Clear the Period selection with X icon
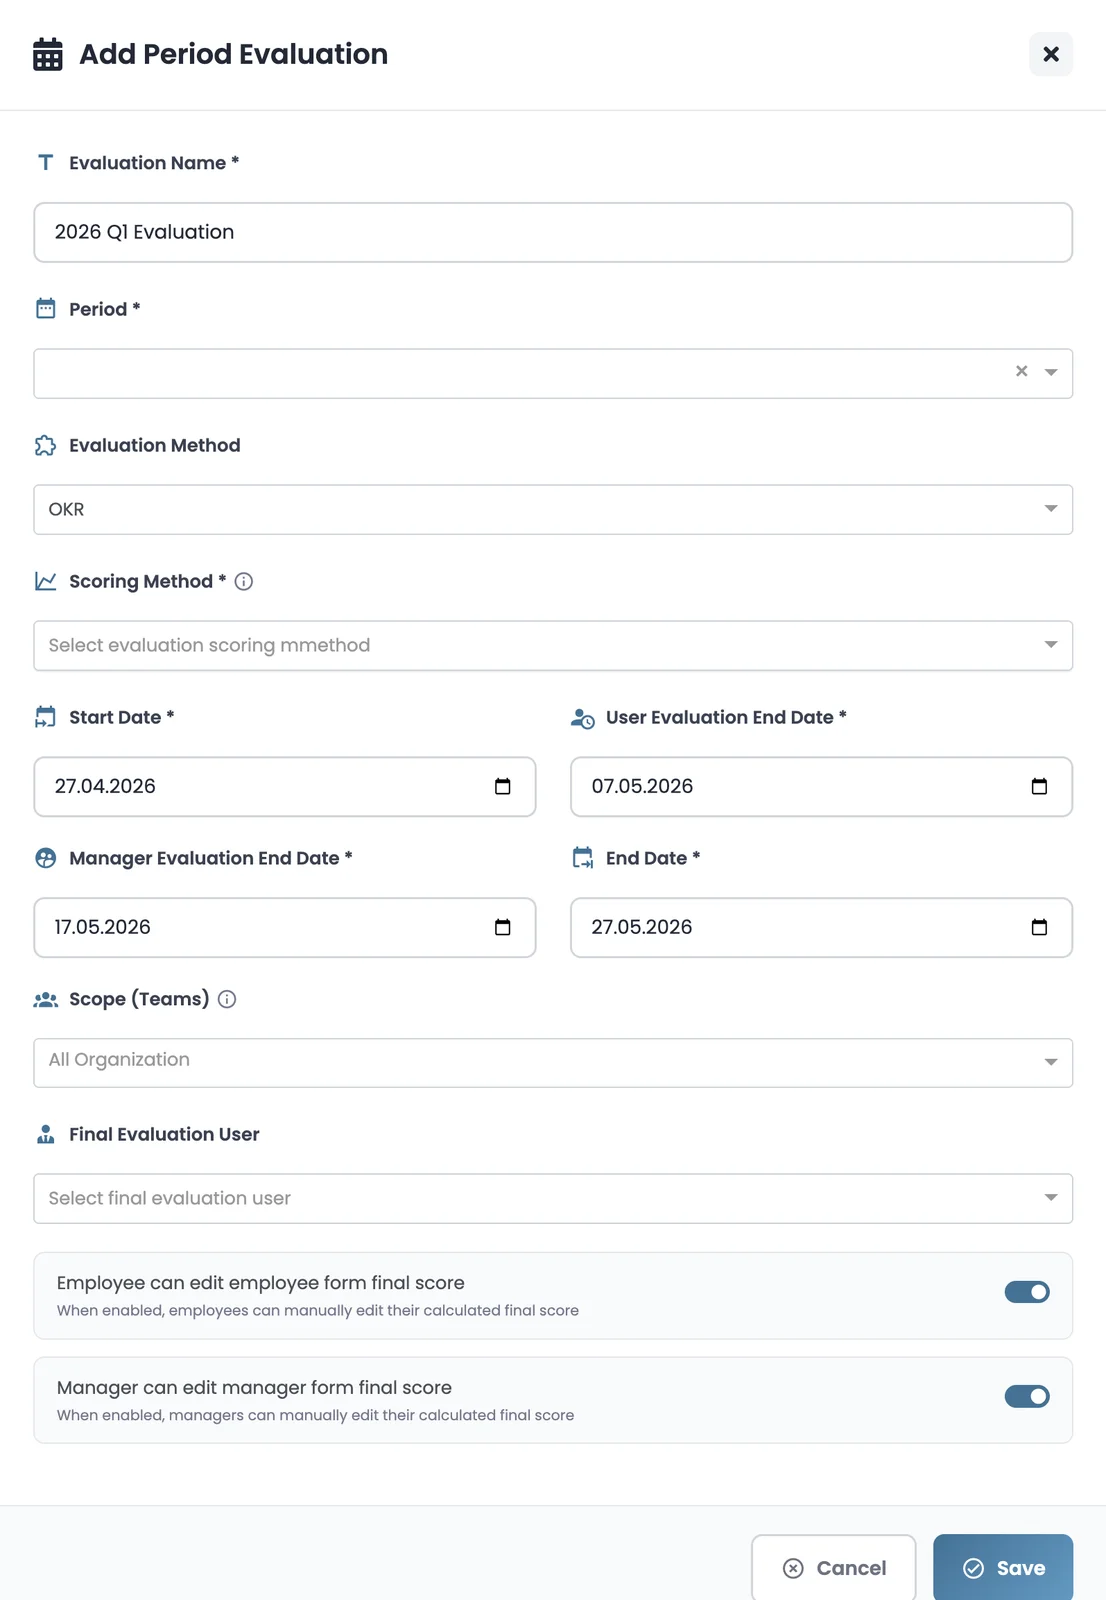The width and height of the screenshot is (1106, 1600). click(1021, 372)
